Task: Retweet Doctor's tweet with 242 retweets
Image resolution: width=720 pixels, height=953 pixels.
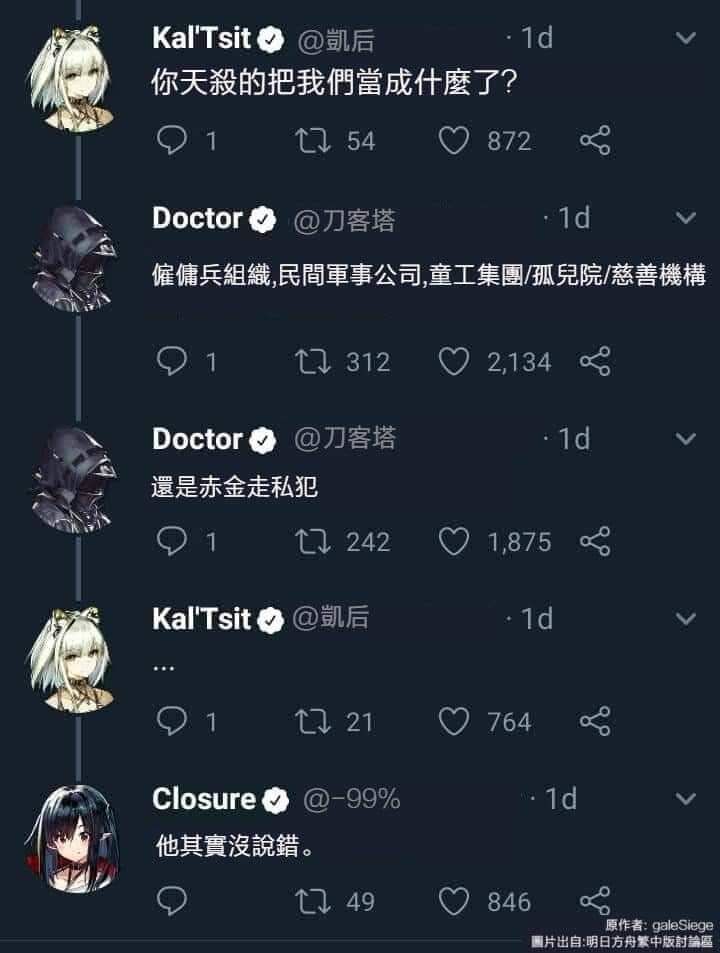Action: [x=312, y=542]
